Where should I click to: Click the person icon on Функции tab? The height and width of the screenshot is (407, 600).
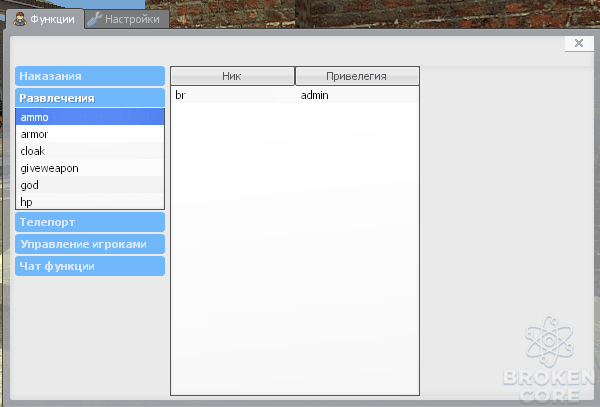point(20,19)
